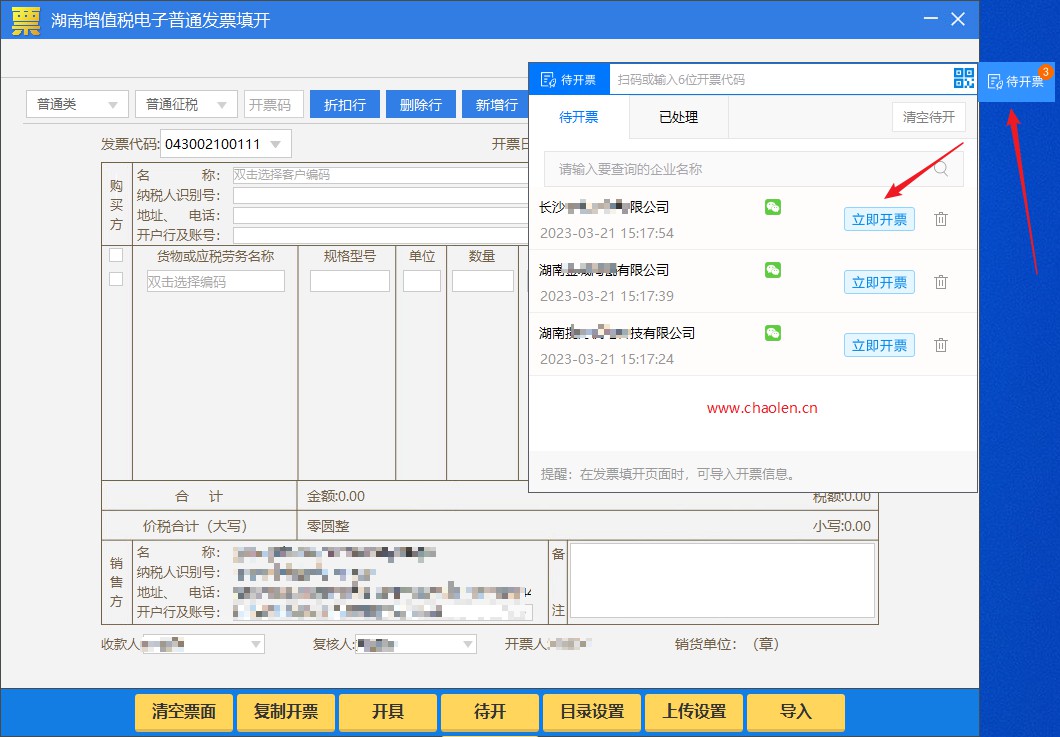The height and width of the screenshot is (737, 1060).
Task: Switch to the 待开票 tab
Action: [x=579, y=117]
